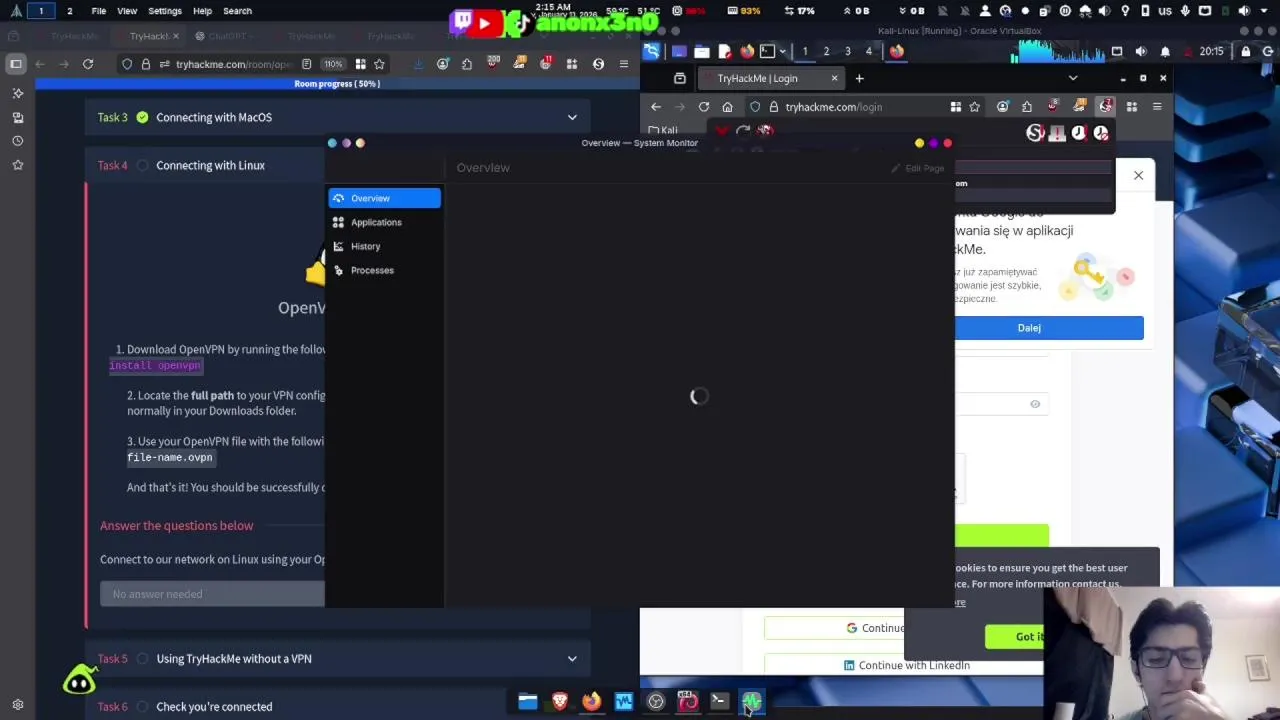Click Edit Page in System Monitor
1280x720 pixels.
[x=918, y=168]
